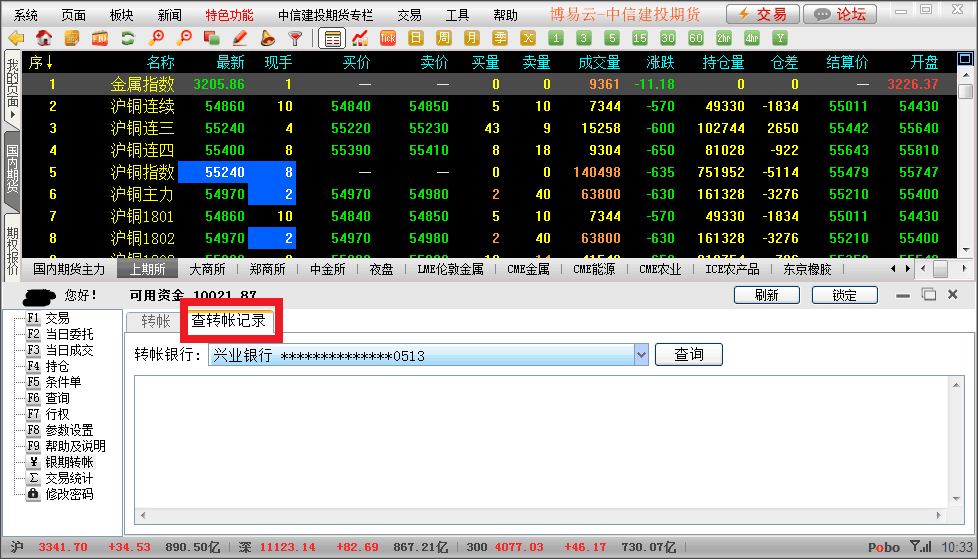978x559 pixels.
Task: Click the 查询 query button
Action: pyautogui.click(x=688, y=355)
